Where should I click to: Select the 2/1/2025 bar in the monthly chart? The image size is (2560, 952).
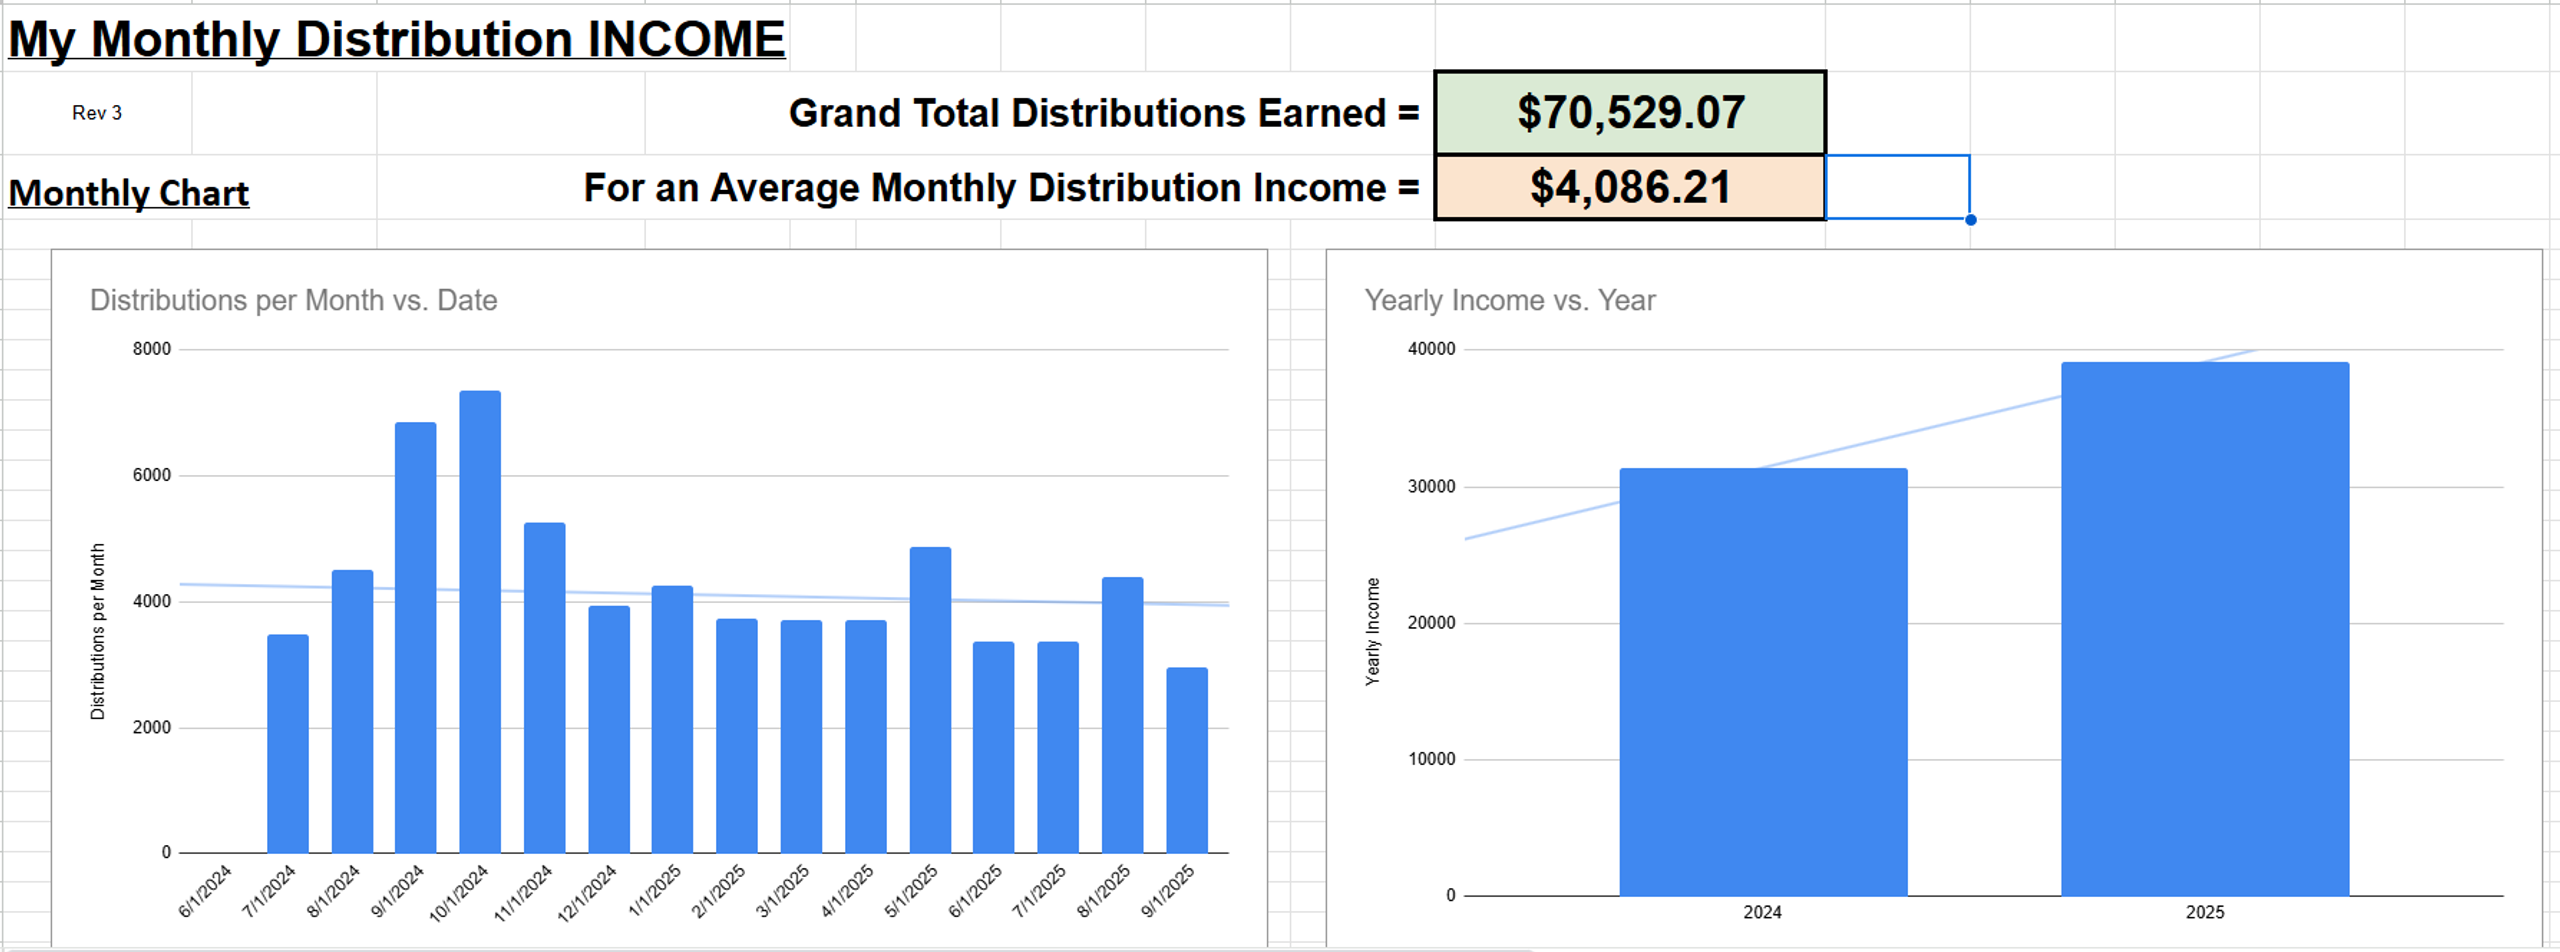pos(737,735)
